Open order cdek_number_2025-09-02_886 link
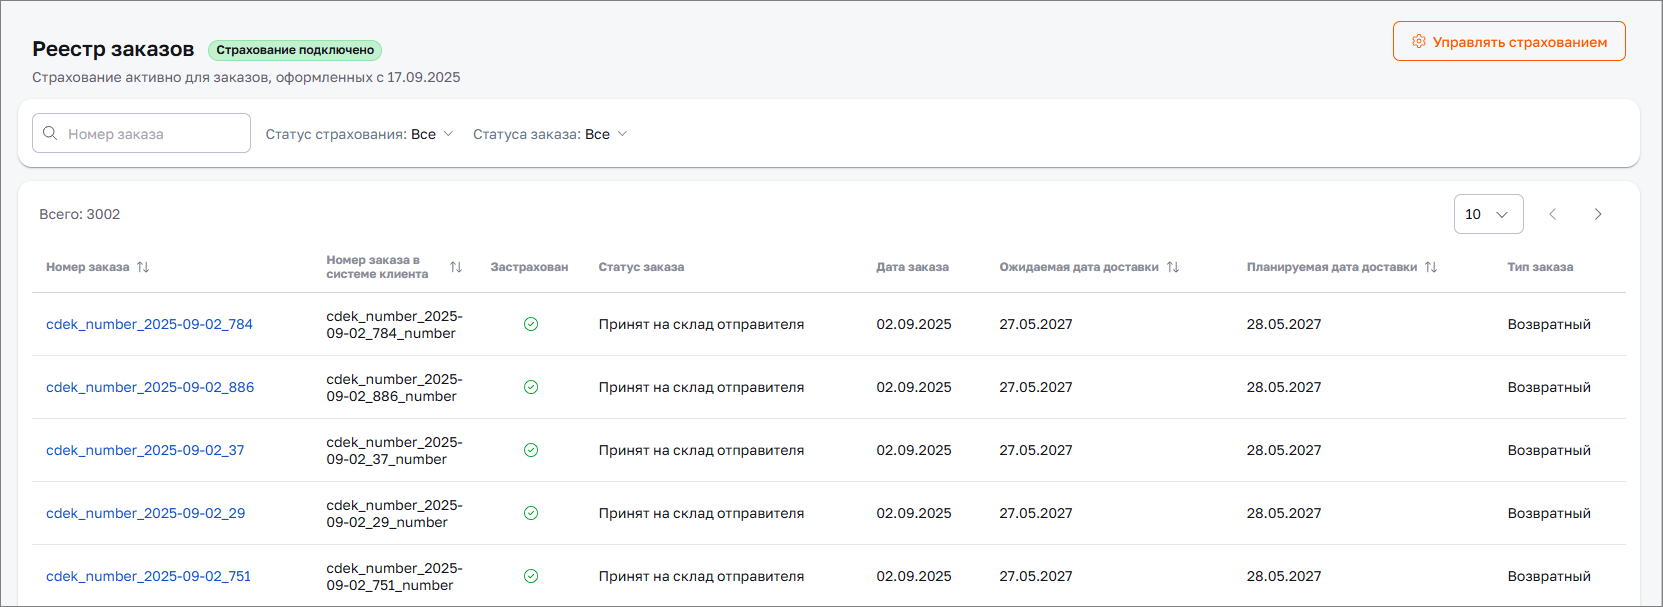Screen dimensions: 1663x607 [x=150, y=387]
